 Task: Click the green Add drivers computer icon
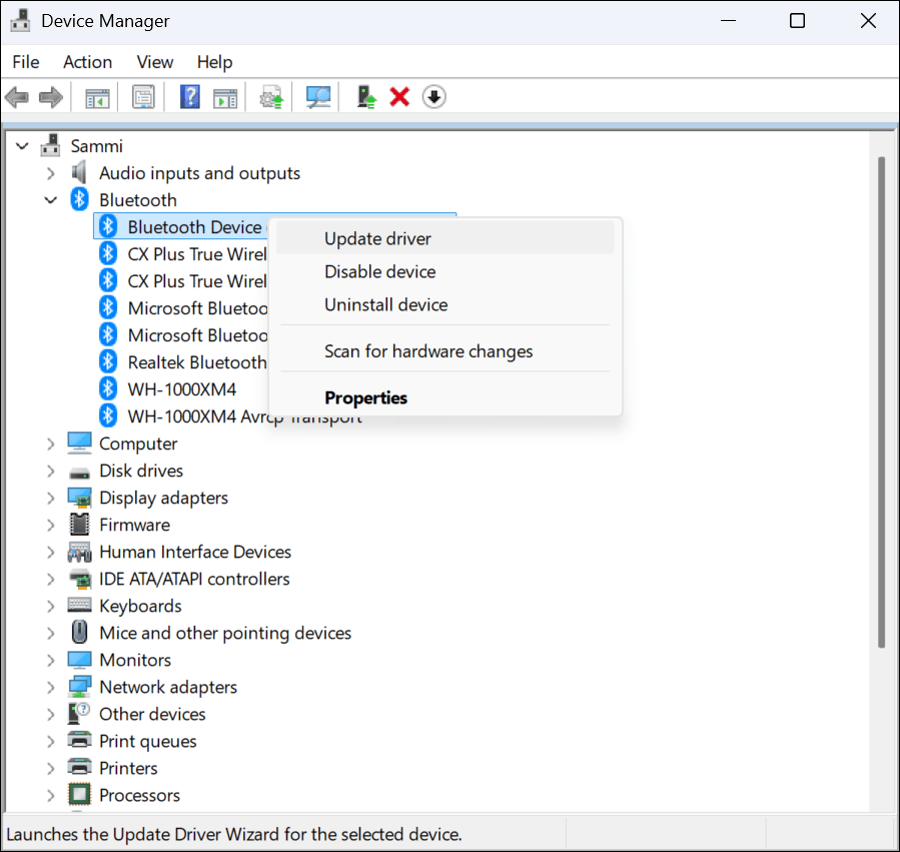[367, 97]
